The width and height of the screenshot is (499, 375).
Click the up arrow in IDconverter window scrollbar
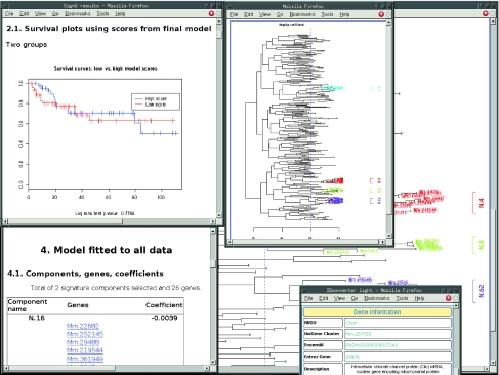click(x=456, y=305)
